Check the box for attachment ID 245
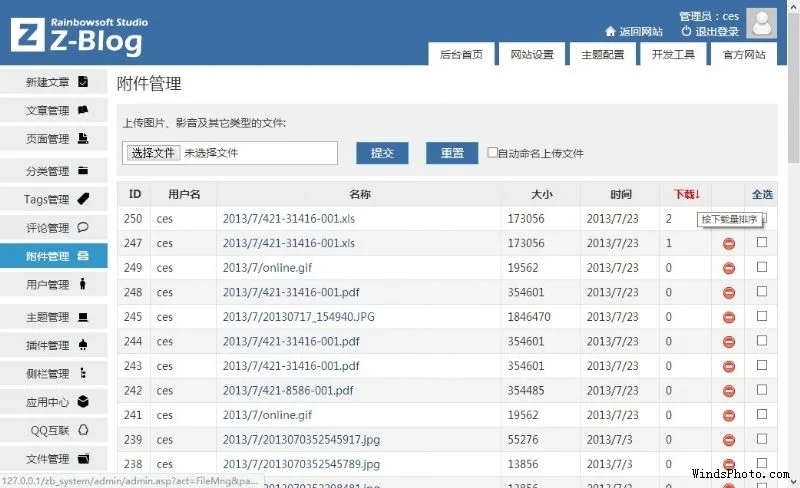The image size is (800, 488). [x=762, y=316]
